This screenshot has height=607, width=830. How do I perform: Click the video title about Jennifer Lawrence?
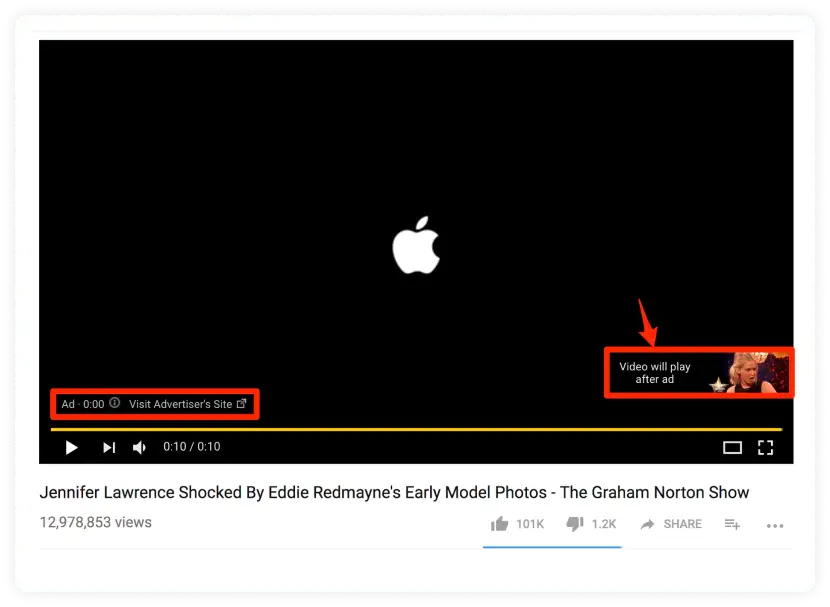pos(394,492)
